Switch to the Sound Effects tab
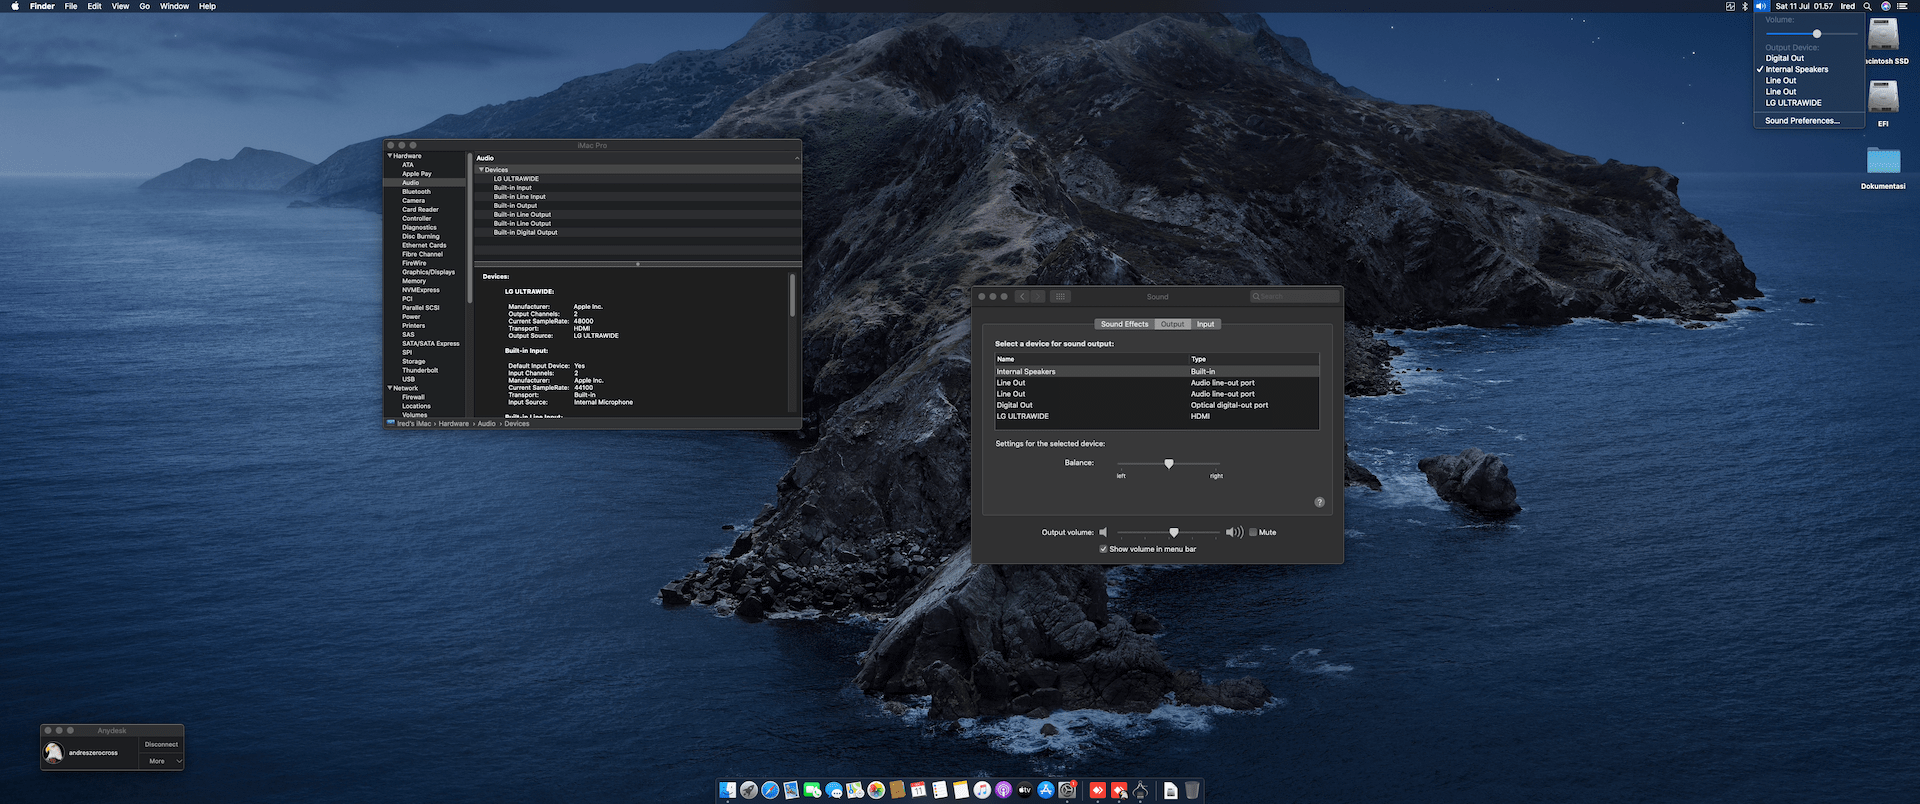 click(x=1124, y=324)
